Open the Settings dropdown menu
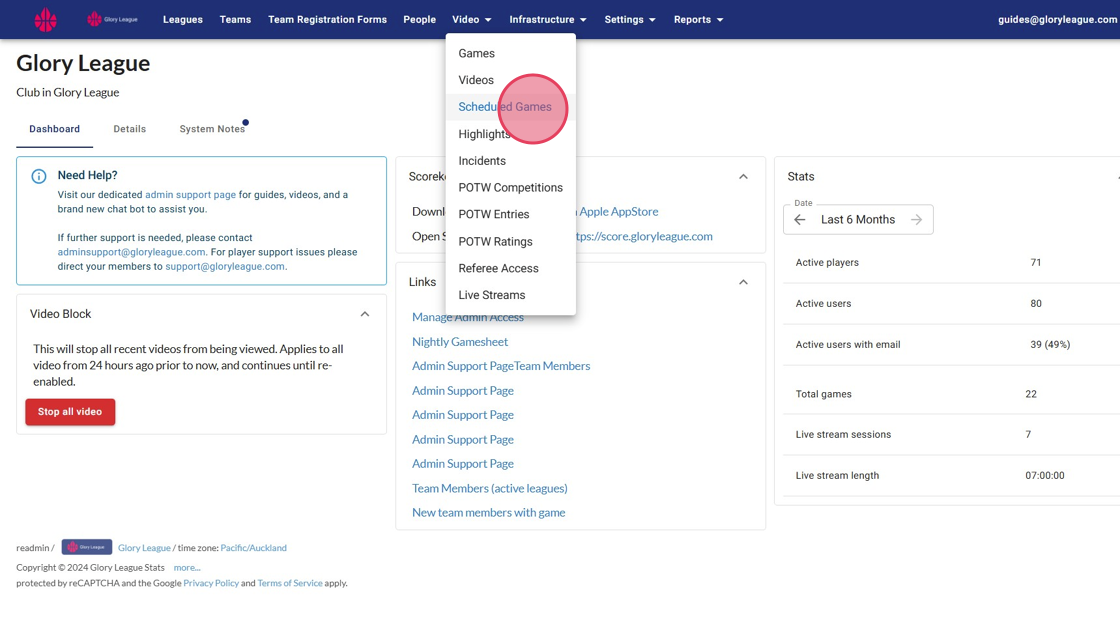Viewport: 1120px width, 626px height. [x=630, y=19]
